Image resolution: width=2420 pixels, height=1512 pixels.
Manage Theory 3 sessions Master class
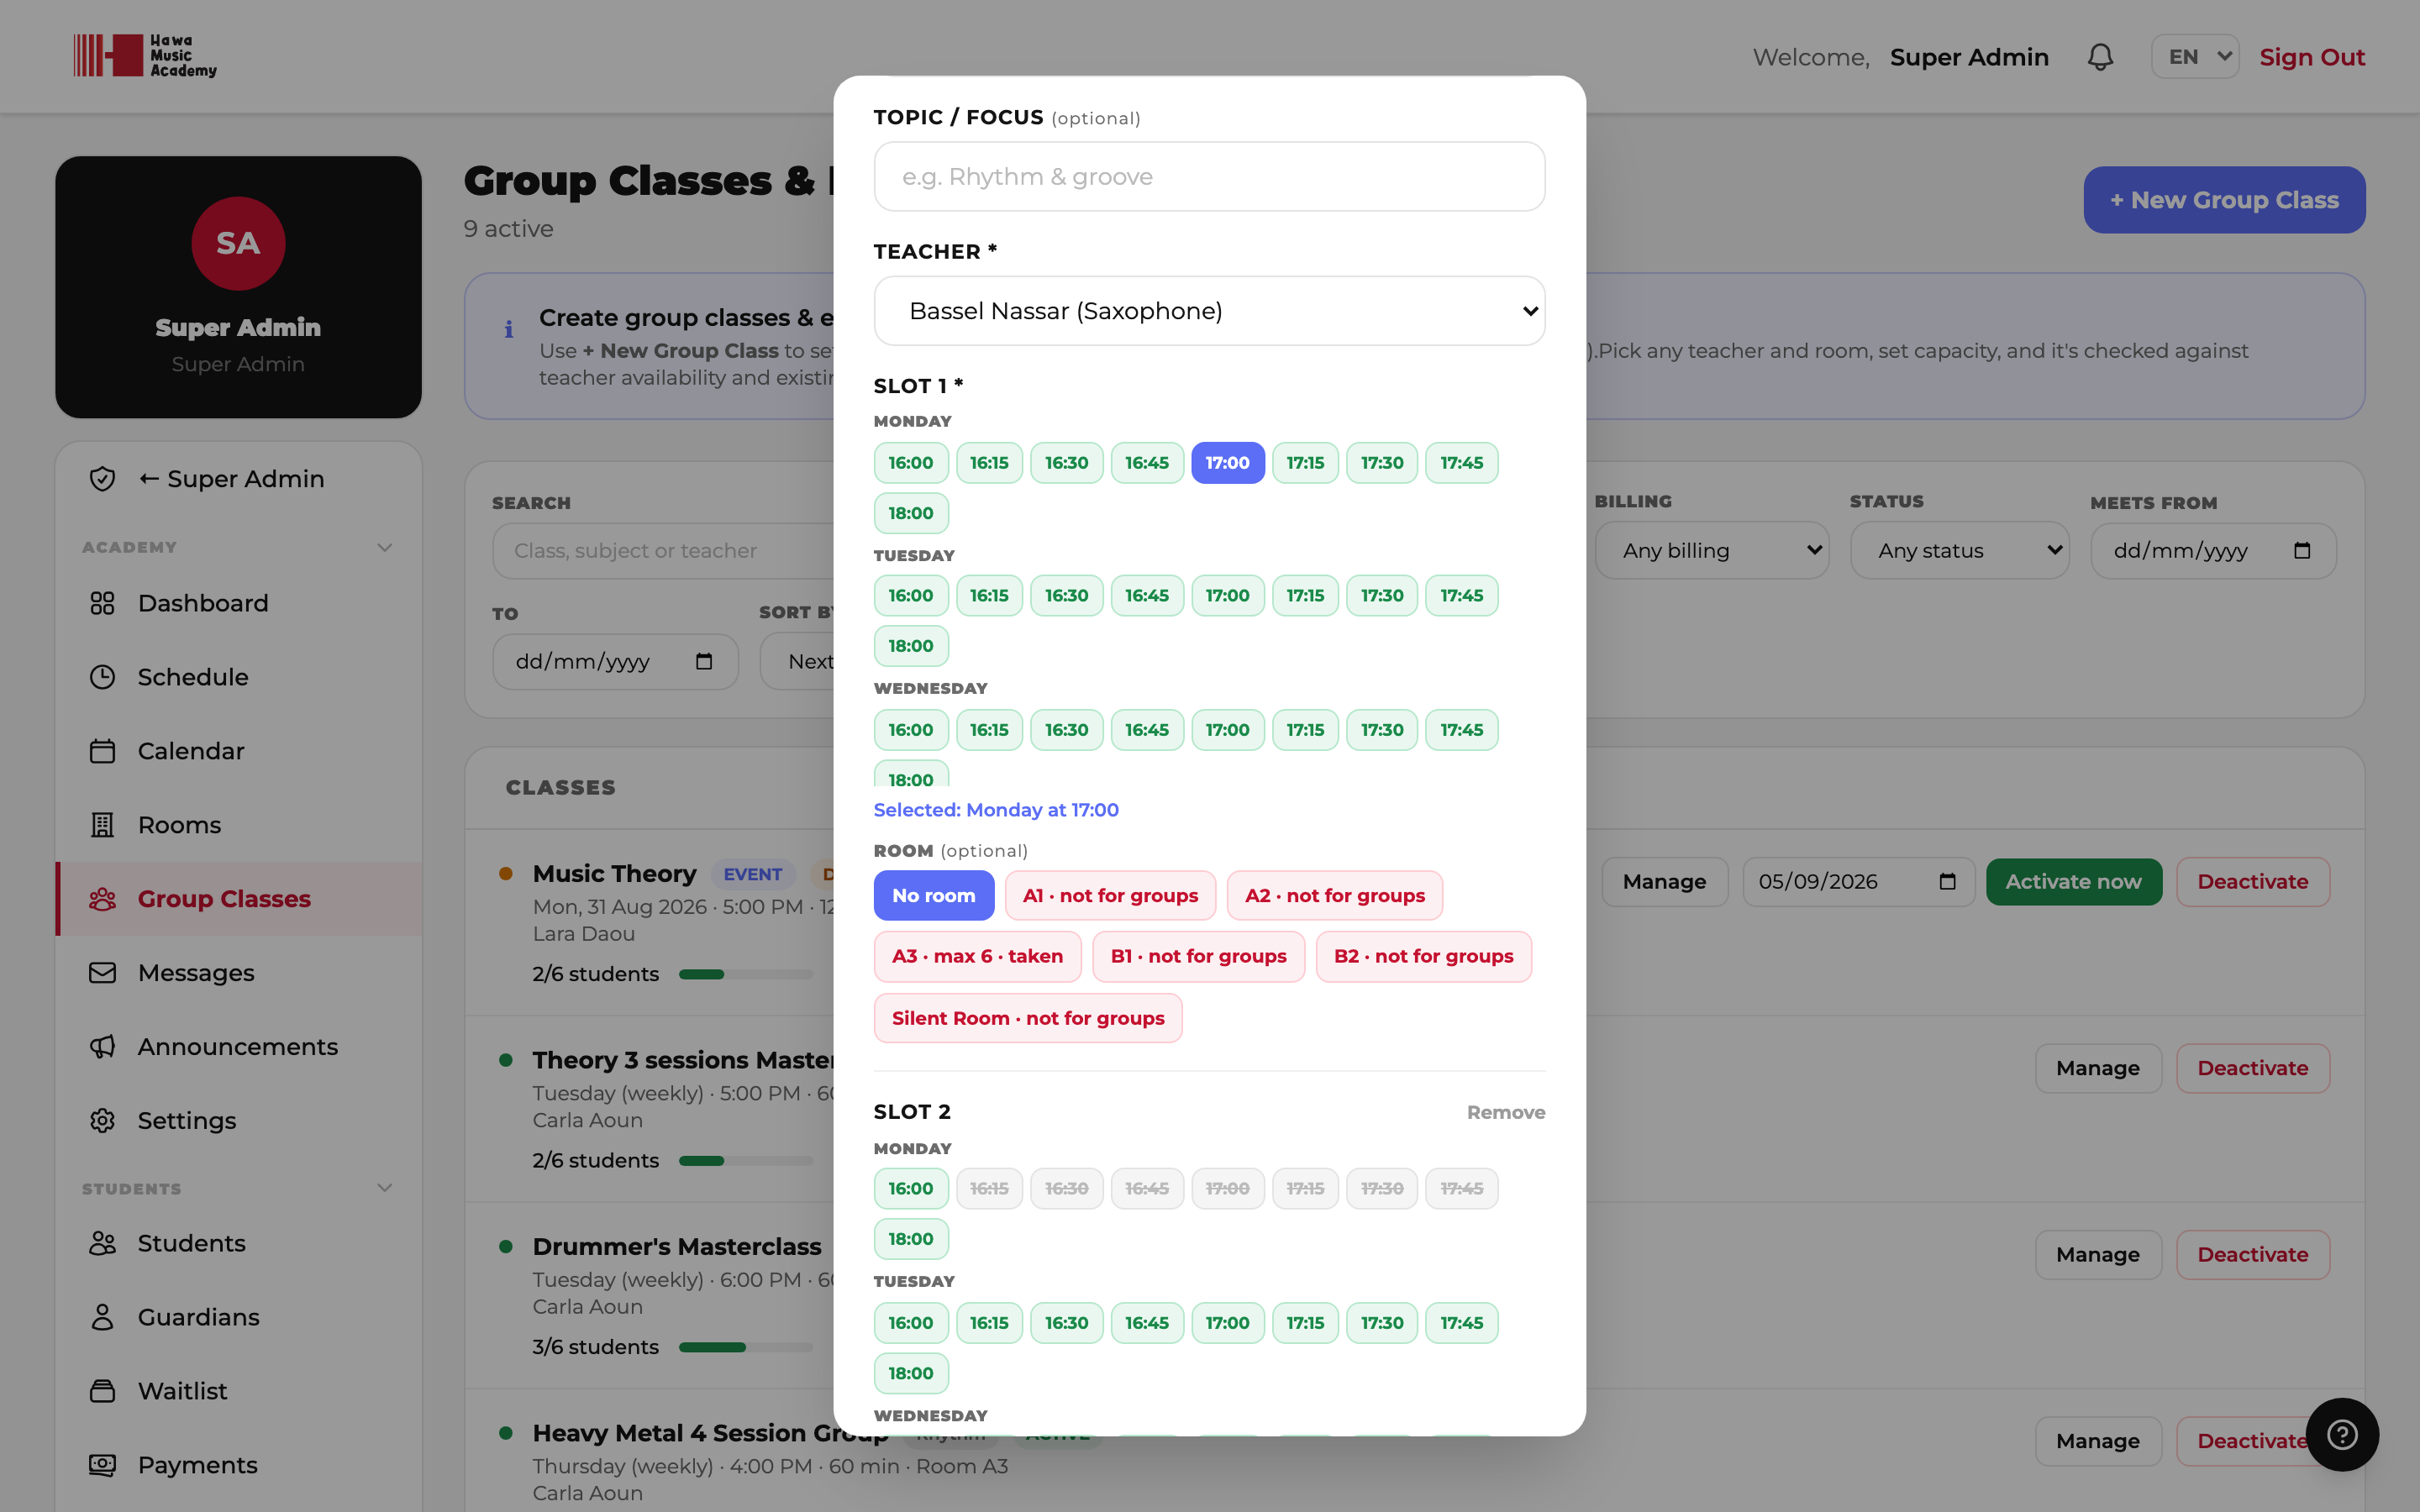coord(2098,1068)
